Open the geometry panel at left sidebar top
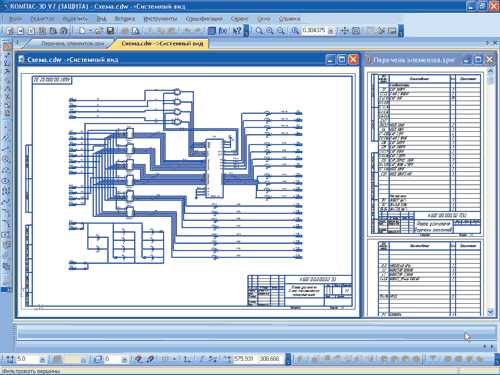The height and width of the screenshot is (375, 500). pyautogui.click(x=7, y=47)
